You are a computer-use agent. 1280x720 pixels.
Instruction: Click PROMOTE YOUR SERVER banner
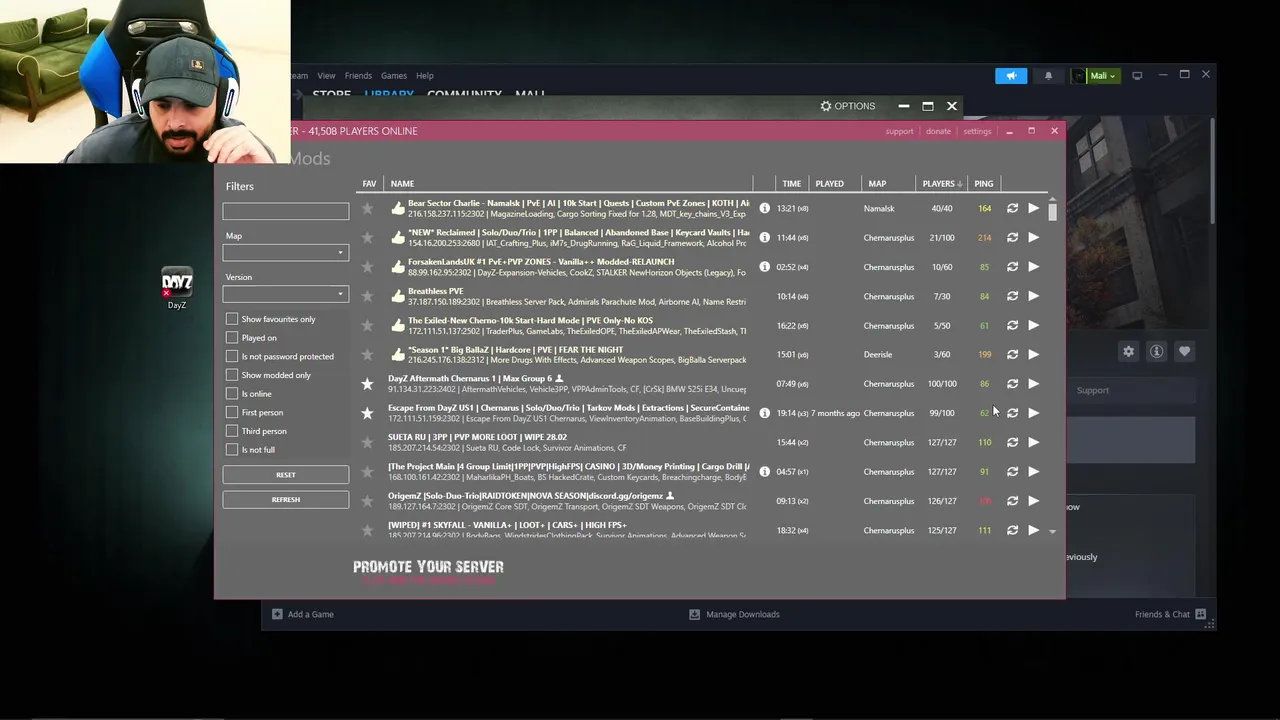point(428,572)
